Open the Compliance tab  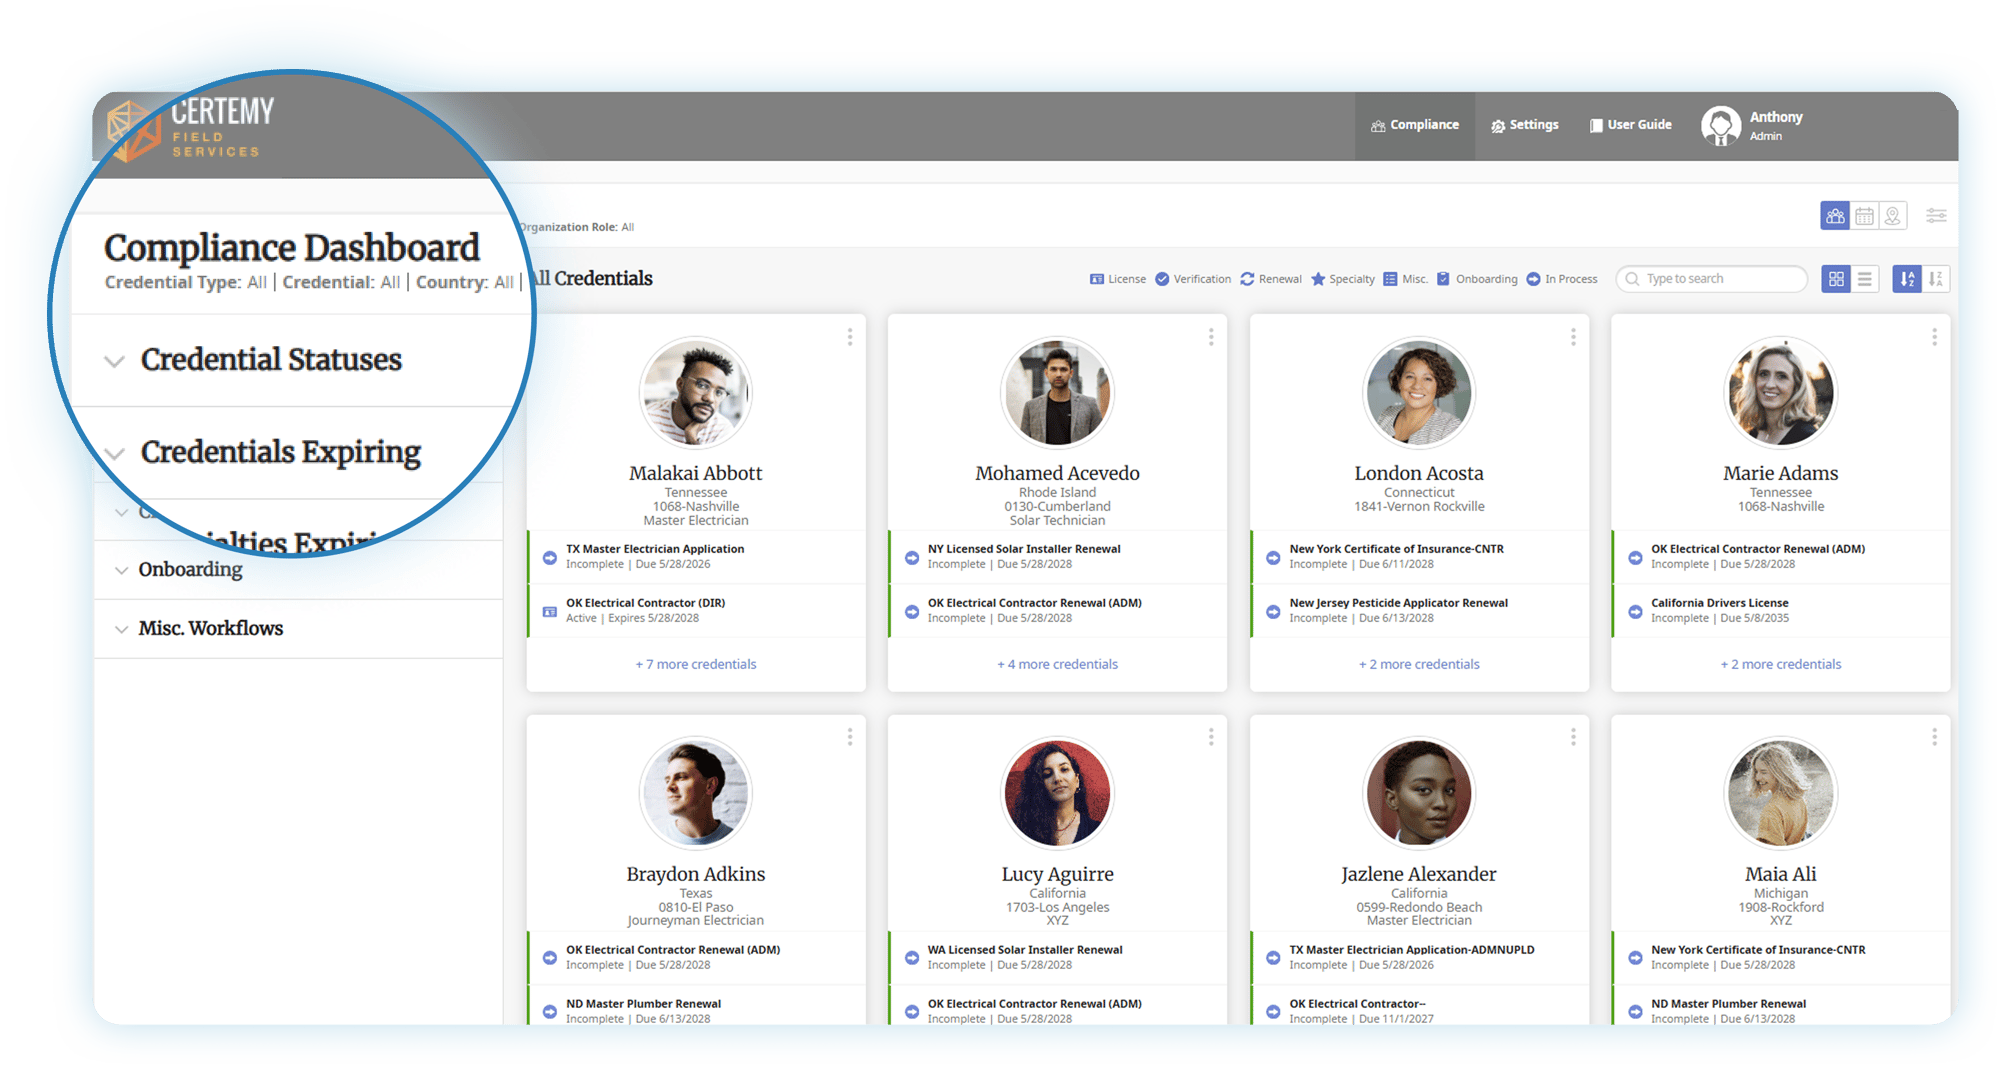click(x=1415, y=125)
